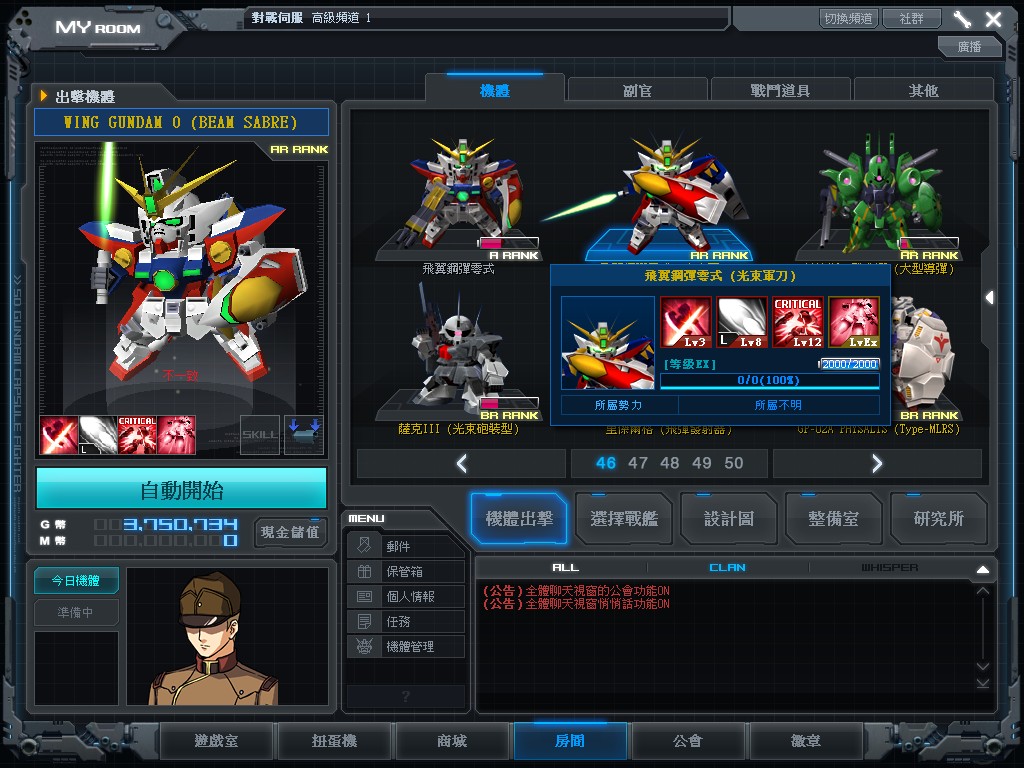Image resolution: width=1024 pixels, height=768 pixels.
Task: Click CRITICAL skill icon under unit preview
Action: pyautogui.click(x=137, y=434)
